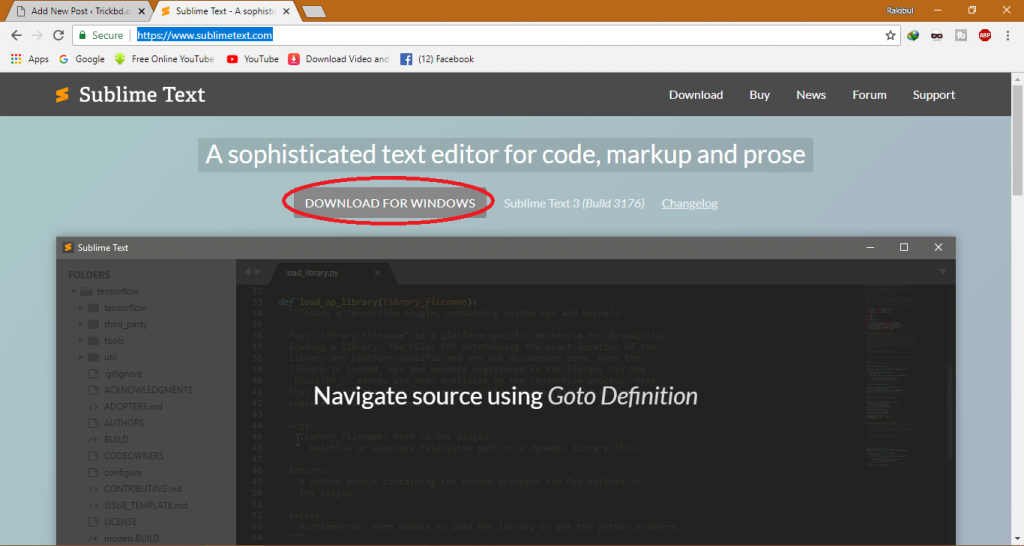Select the LICENSE file
Viewport: 1024px width, 546px height.
[x=121, y=522]
